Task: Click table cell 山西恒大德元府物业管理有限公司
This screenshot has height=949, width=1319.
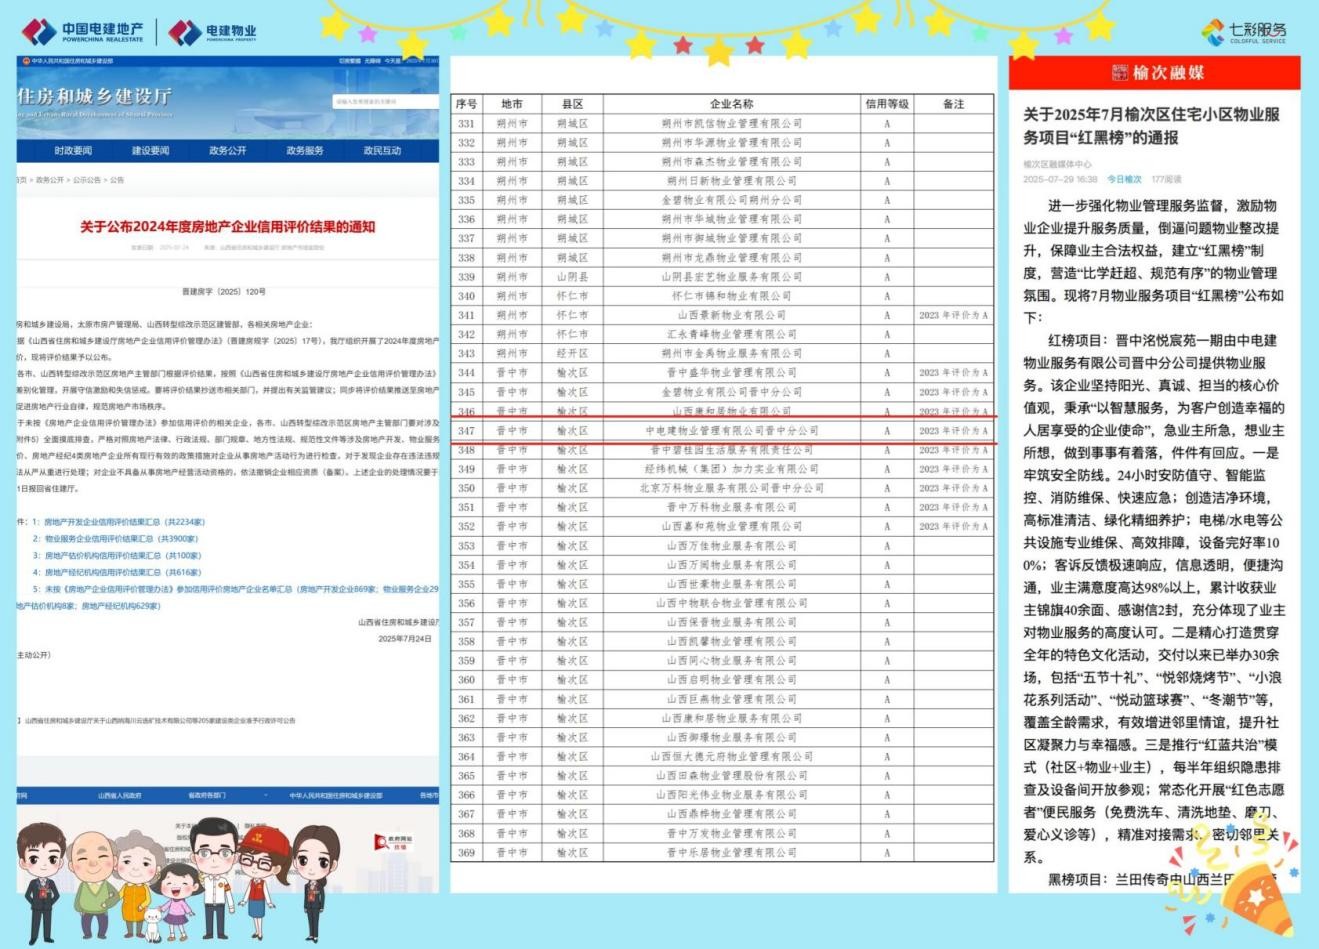Action: (731, 757)
